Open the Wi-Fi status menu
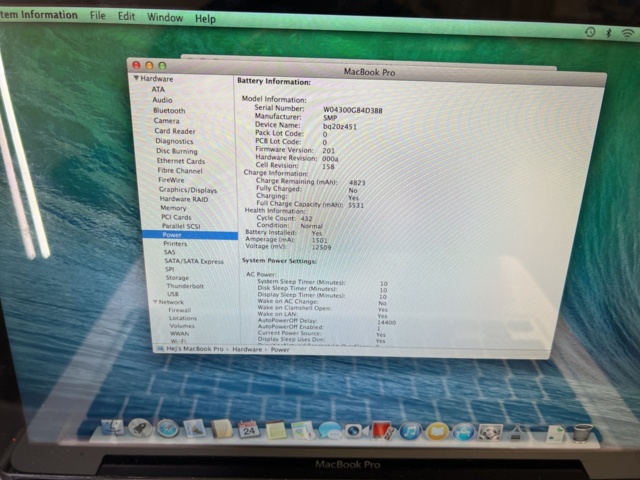 pyautogui.click(x=628, y=34)
